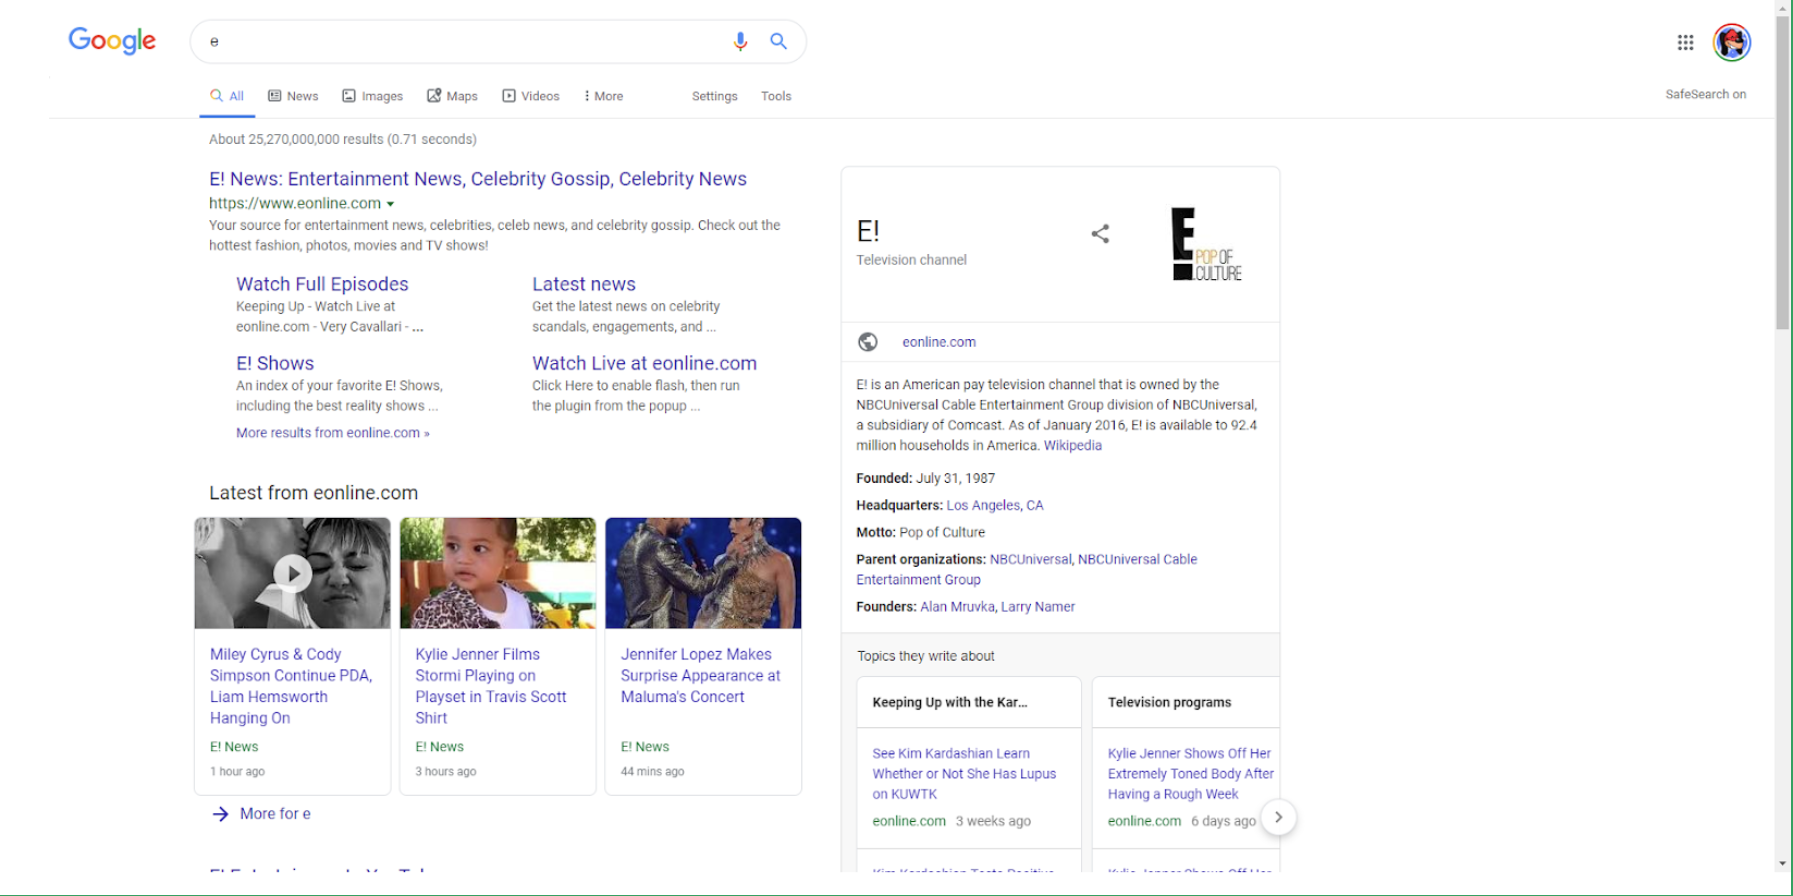The height and width of the screenshot is (896, 1793).
Task: Click the page vertical scrollbar thumb
Action: click(1783, 172)
